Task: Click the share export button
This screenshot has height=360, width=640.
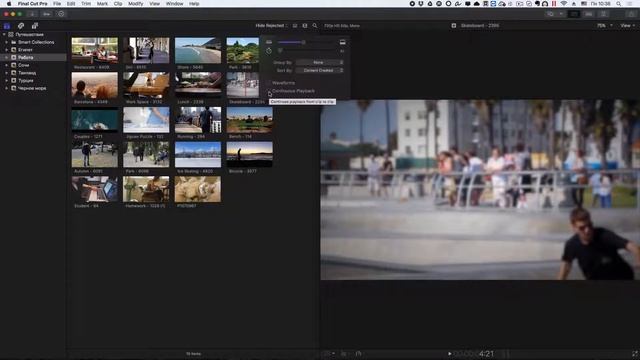Action: pyautogui.click(x=631, y=14)
